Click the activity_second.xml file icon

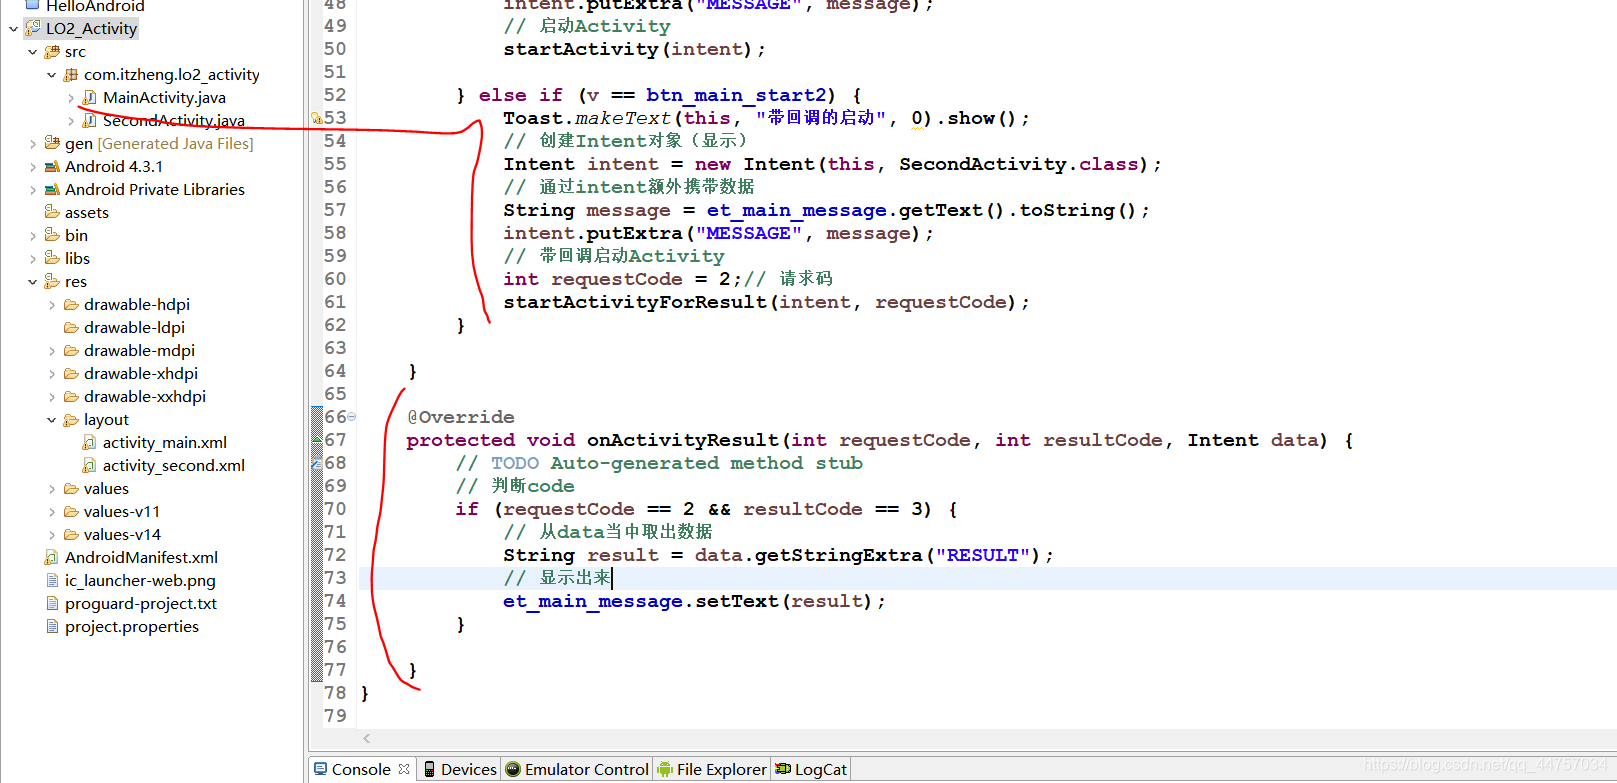[90, 465]
